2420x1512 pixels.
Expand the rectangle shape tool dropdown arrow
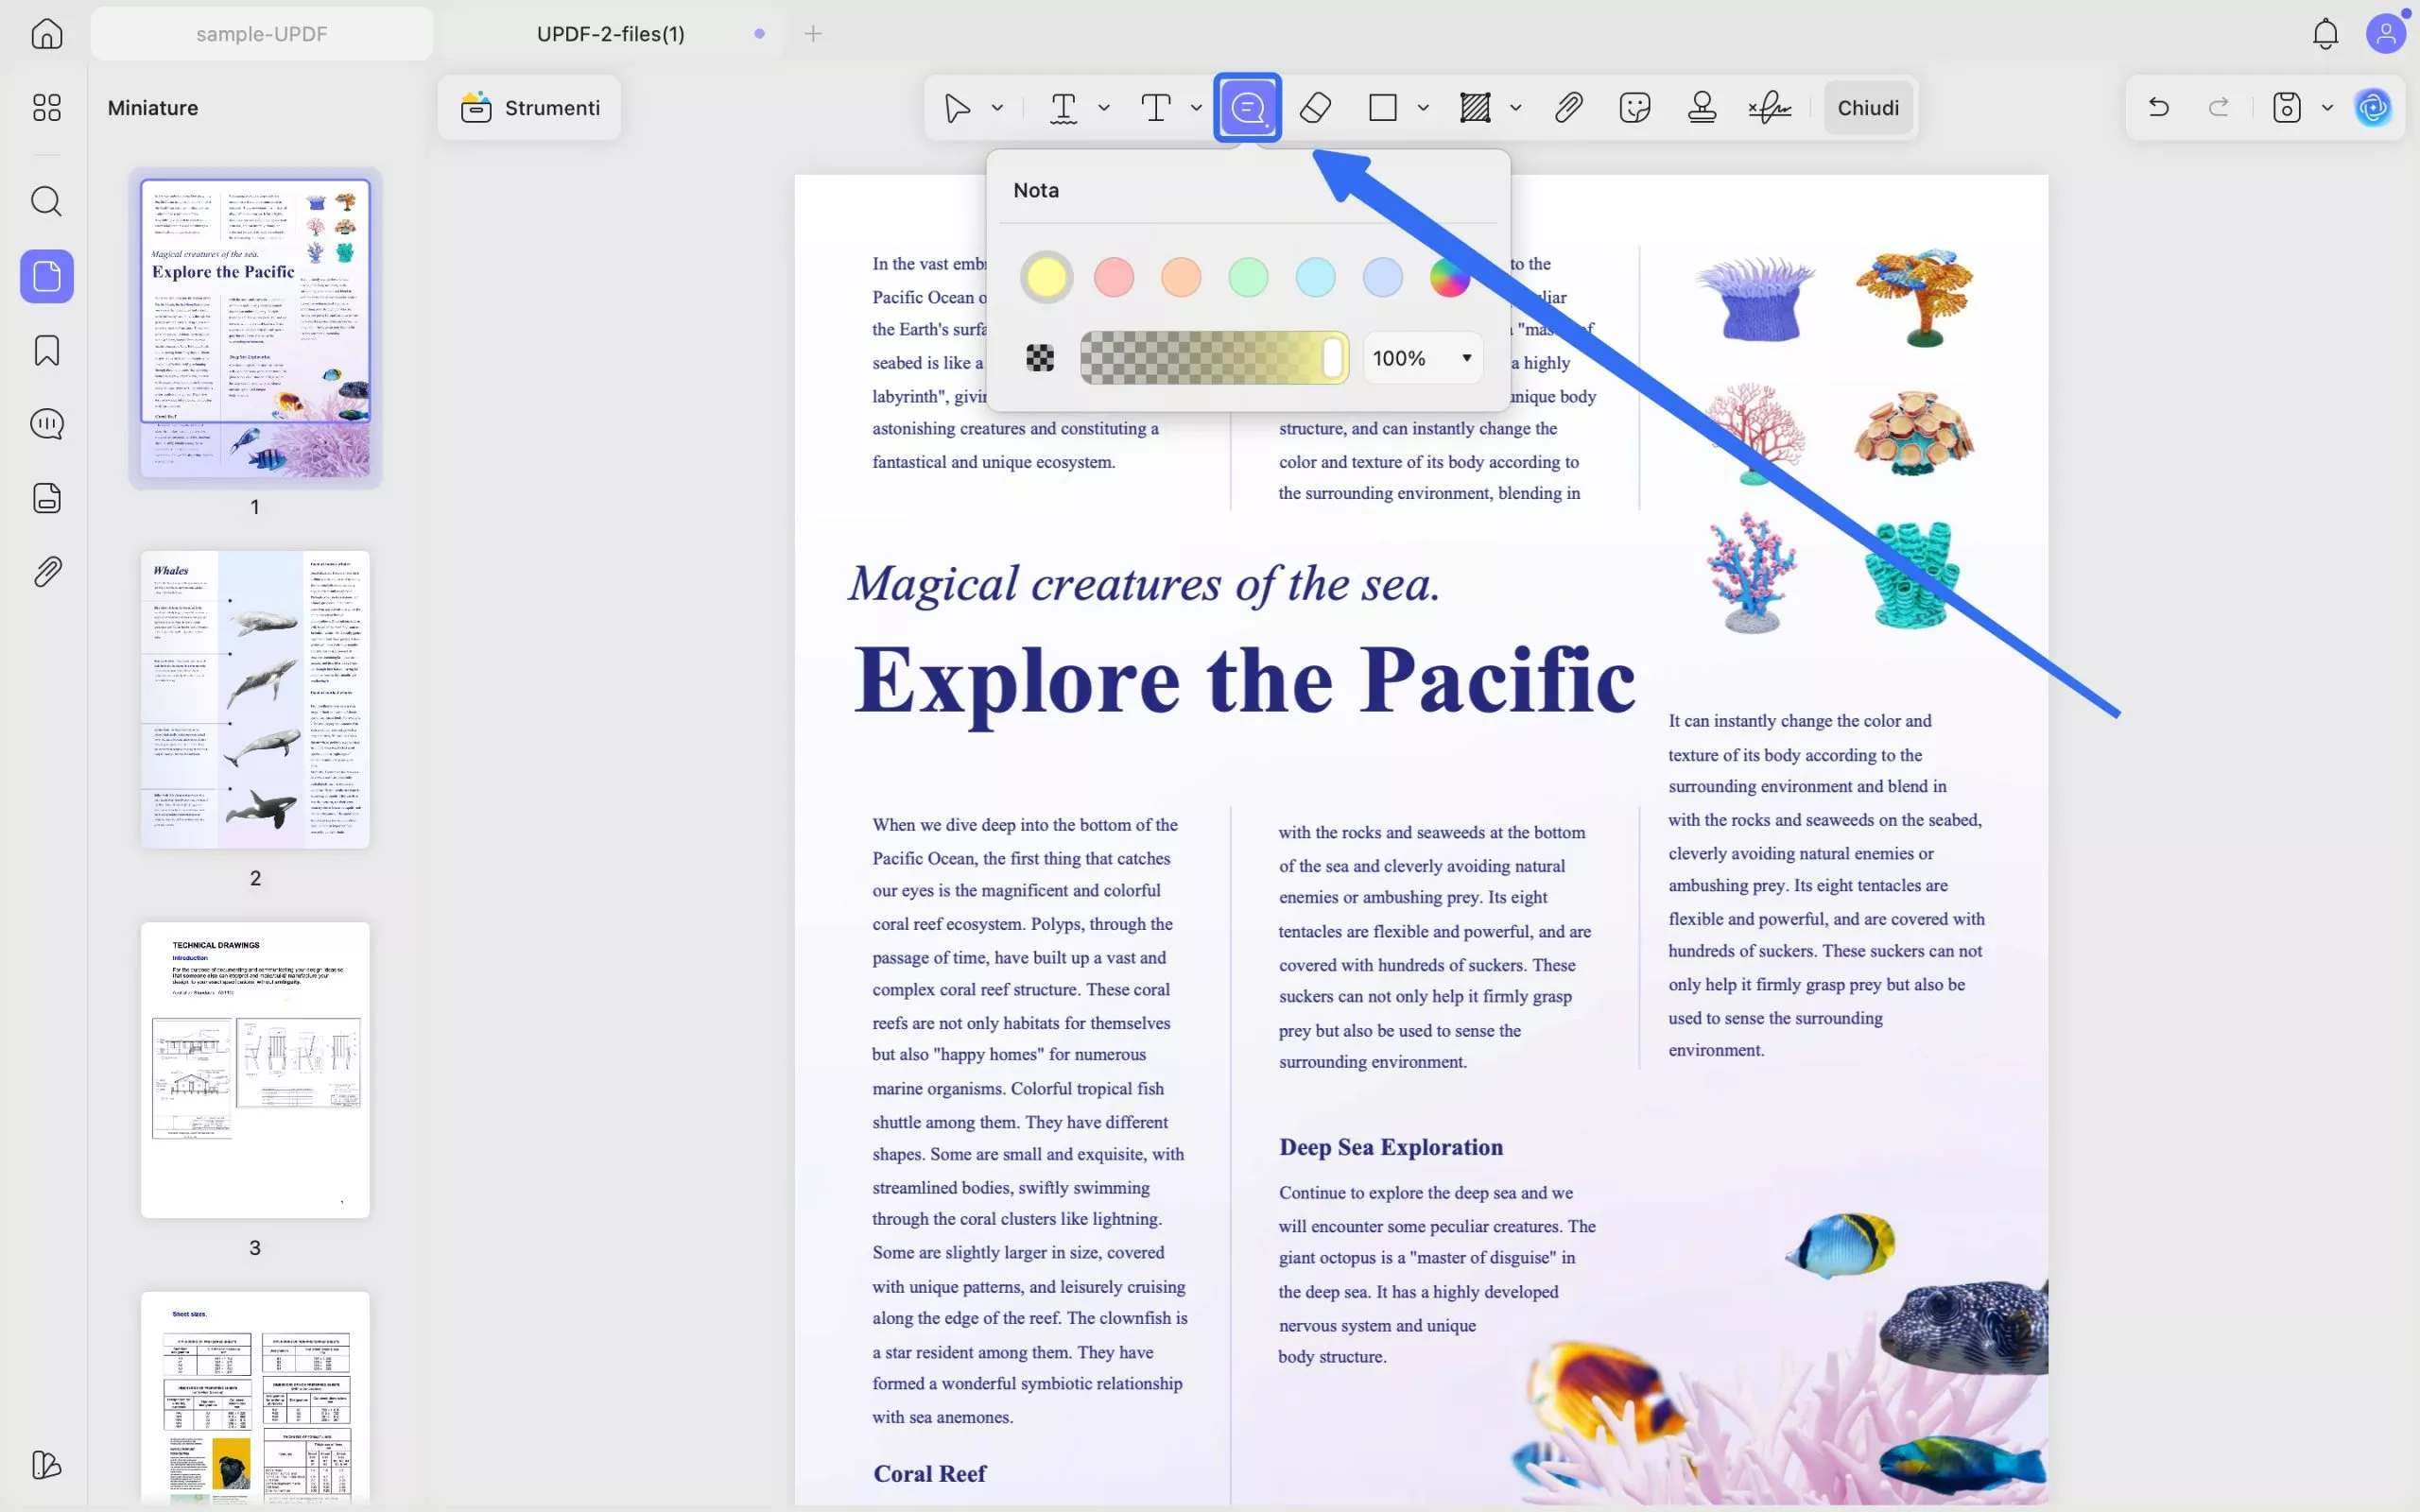click(x=1423, y=107)
